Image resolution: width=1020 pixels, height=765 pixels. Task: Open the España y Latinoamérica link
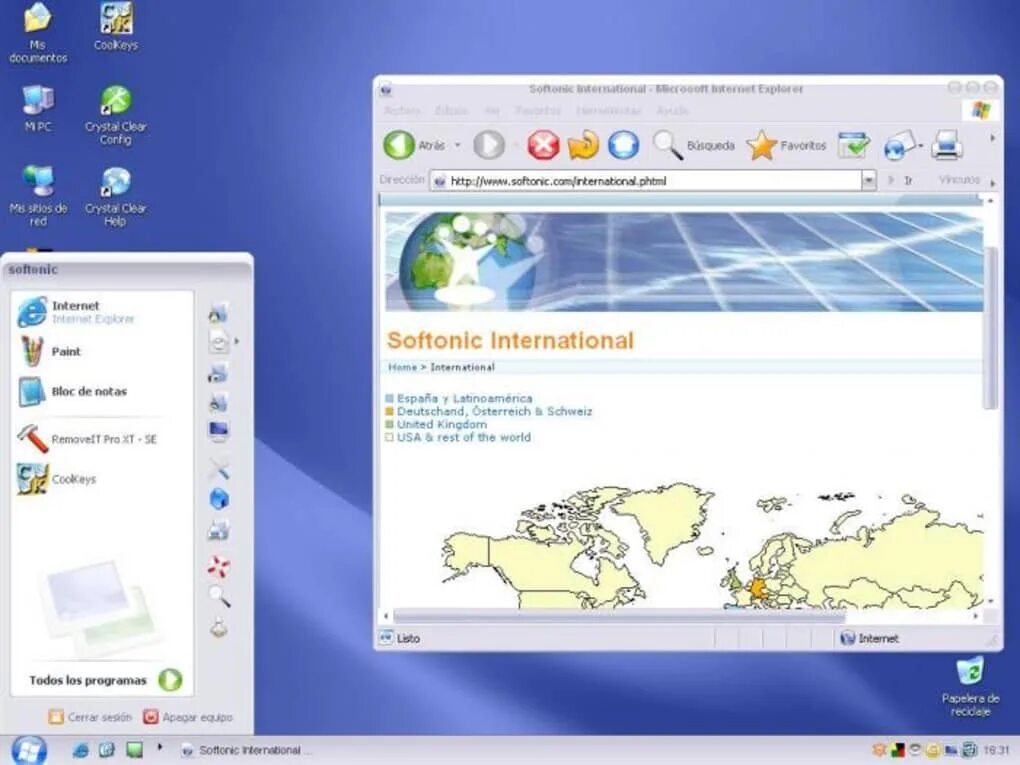pos(464,398)
